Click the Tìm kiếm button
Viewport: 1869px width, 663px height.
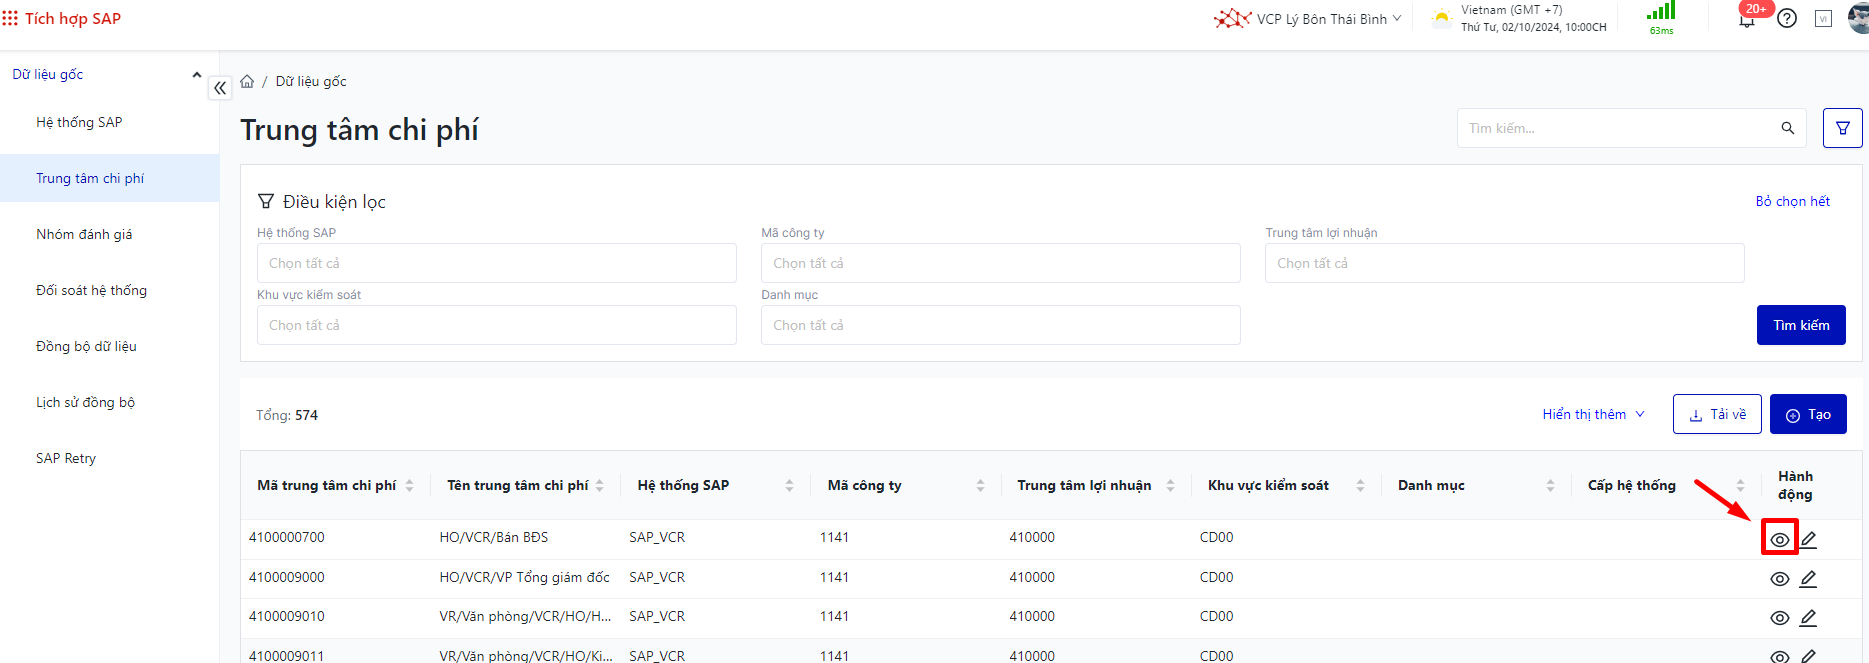click(x=1800, y=325)
